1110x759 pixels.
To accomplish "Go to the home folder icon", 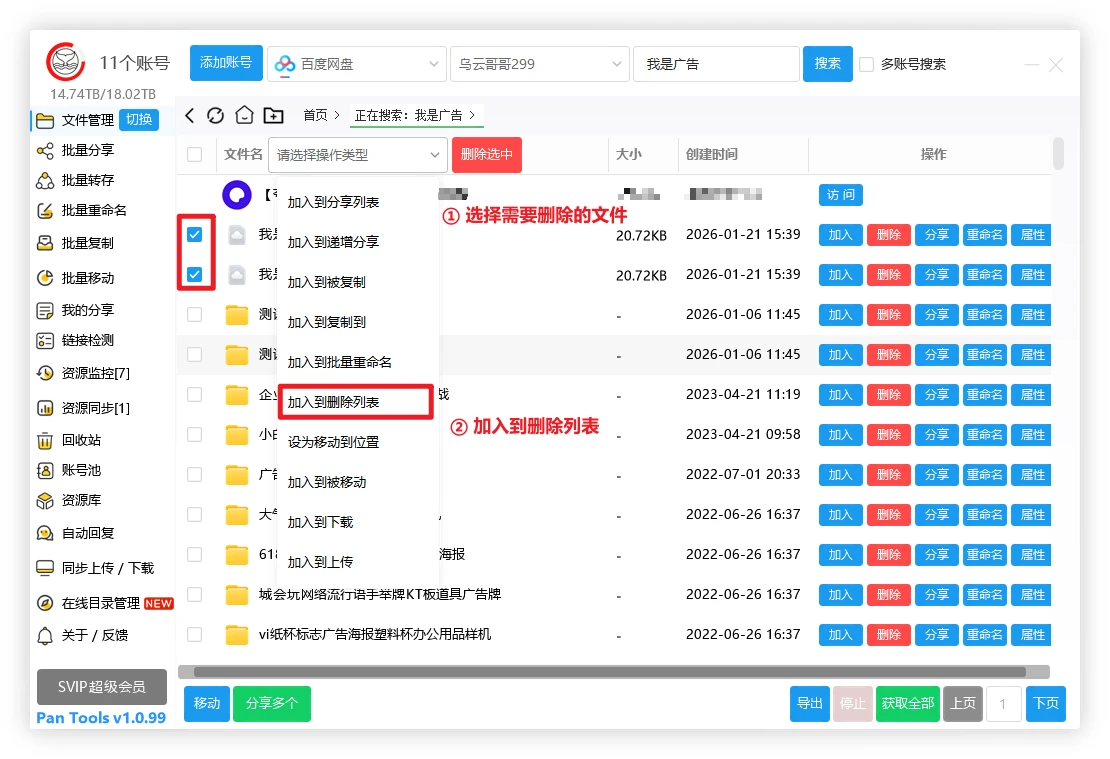I will [244, 115].
